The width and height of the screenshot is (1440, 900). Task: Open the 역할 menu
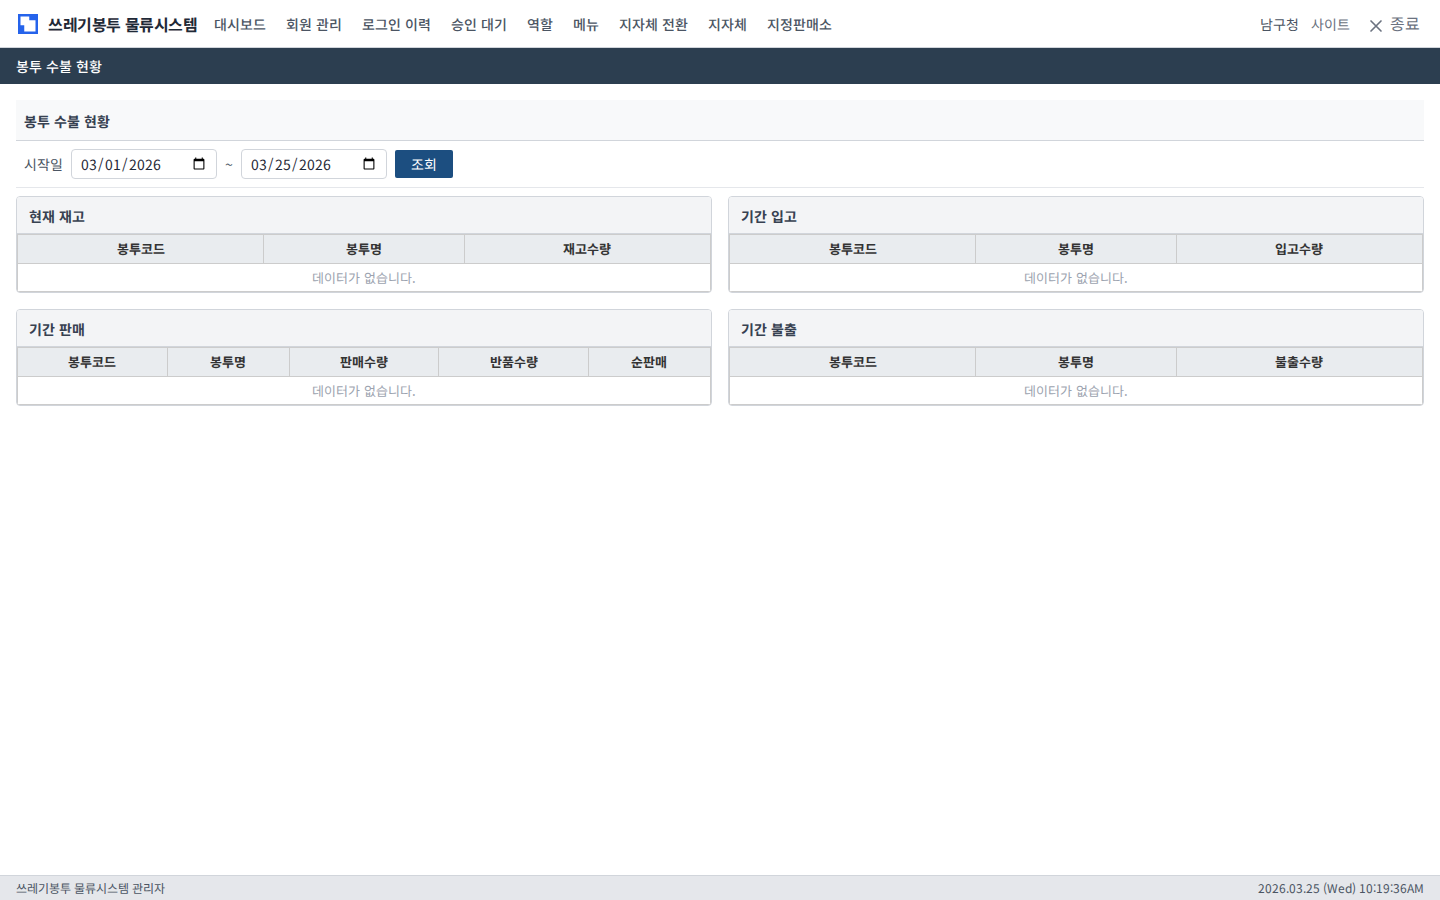point(540,25)
